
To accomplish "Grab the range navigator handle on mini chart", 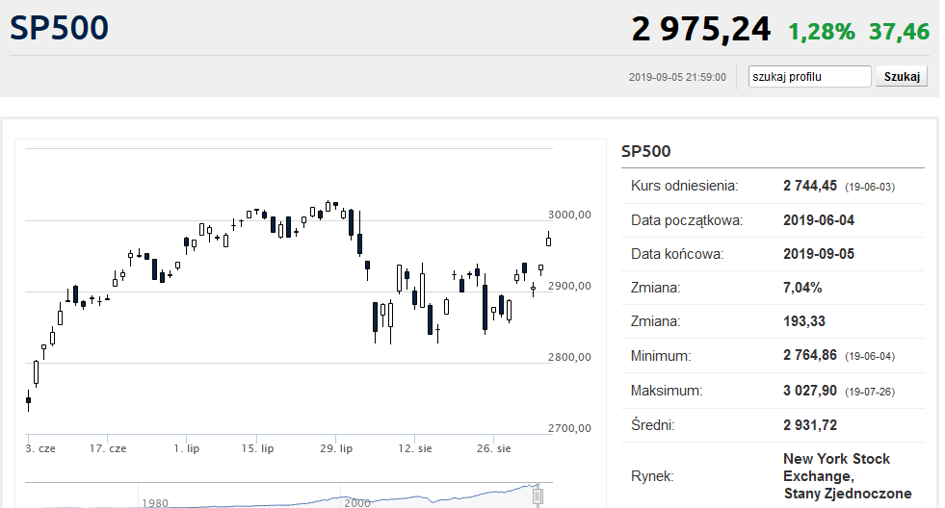I will click(538, 496).
